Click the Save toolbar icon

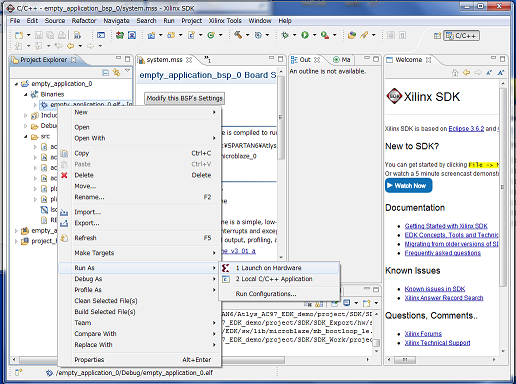click(39, 35)
